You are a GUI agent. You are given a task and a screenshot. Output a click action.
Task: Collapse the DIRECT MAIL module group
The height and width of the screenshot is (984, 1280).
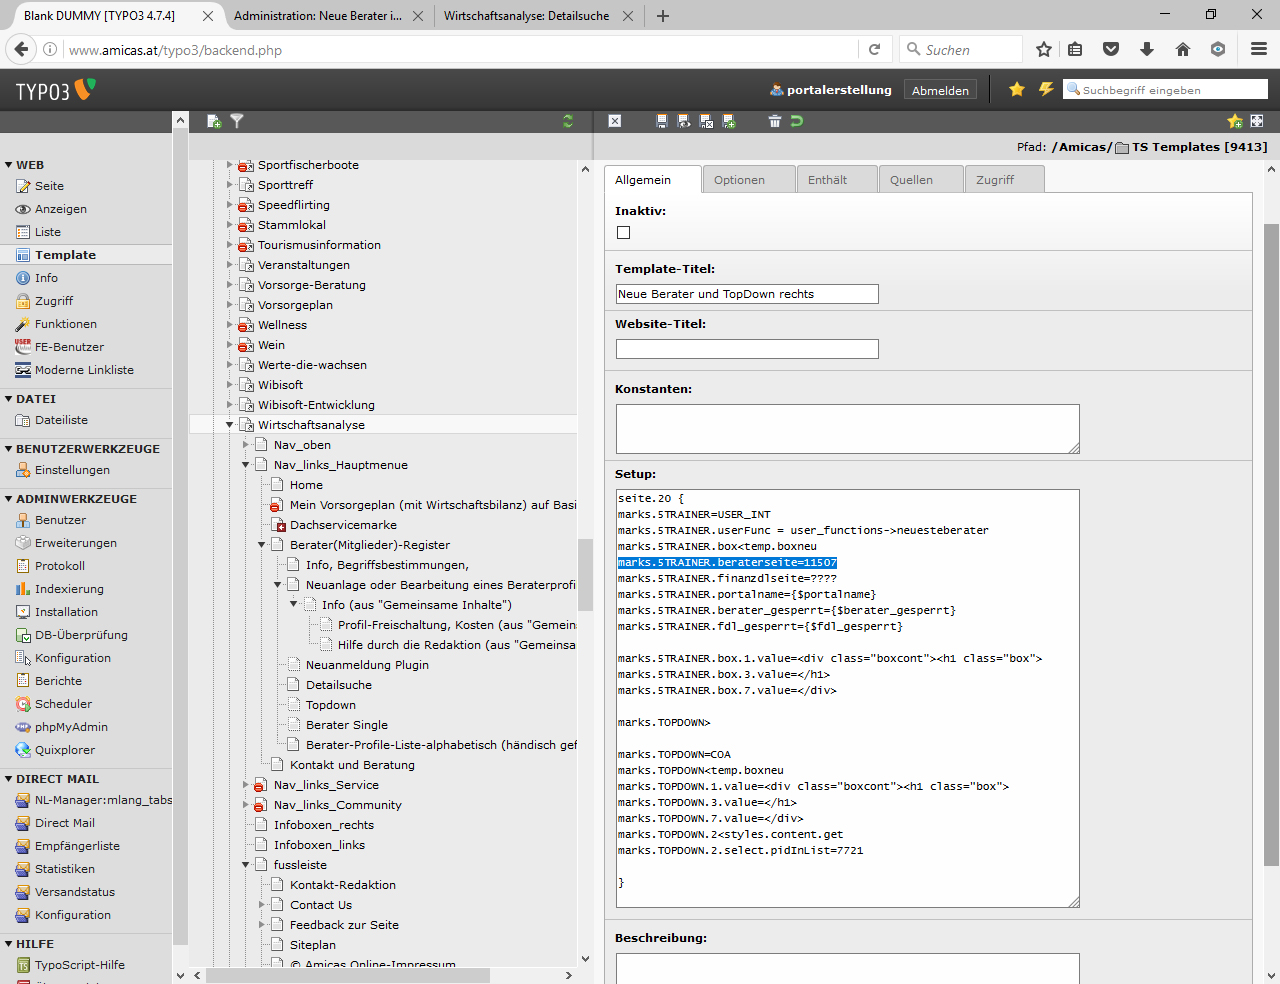pos(8,779)
